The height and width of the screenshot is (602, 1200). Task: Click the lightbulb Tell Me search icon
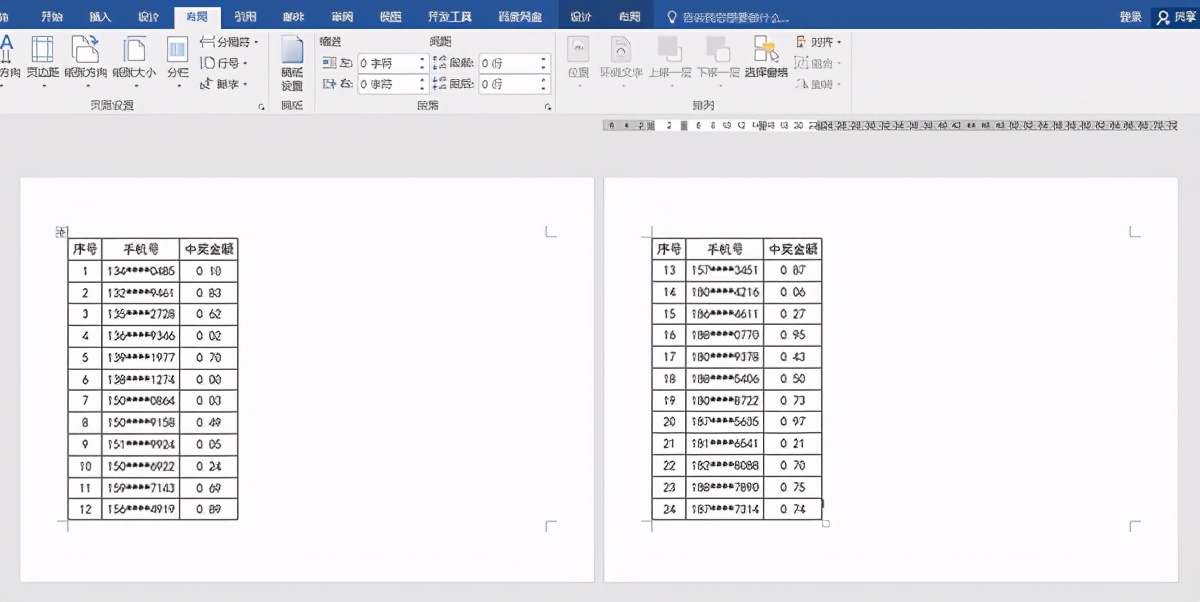pos(671,17)
